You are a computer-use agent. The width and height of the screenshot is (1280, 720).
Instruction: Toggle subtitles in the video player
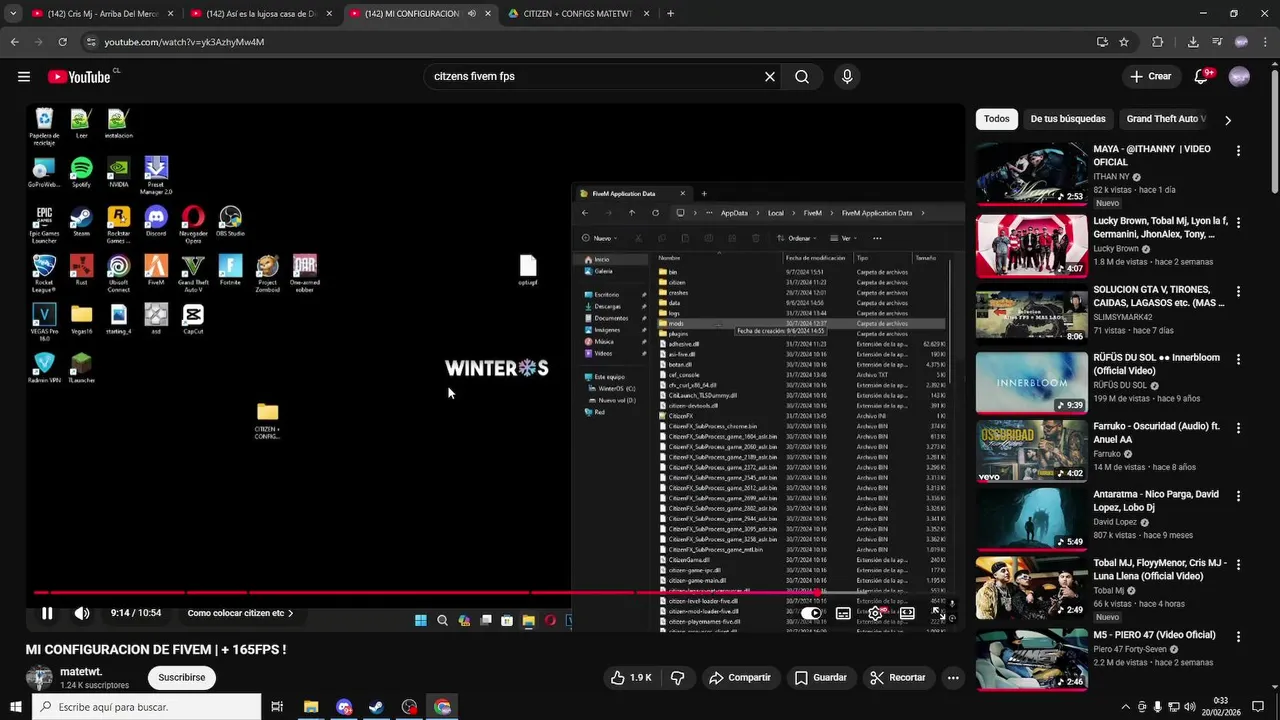(843, 613)
